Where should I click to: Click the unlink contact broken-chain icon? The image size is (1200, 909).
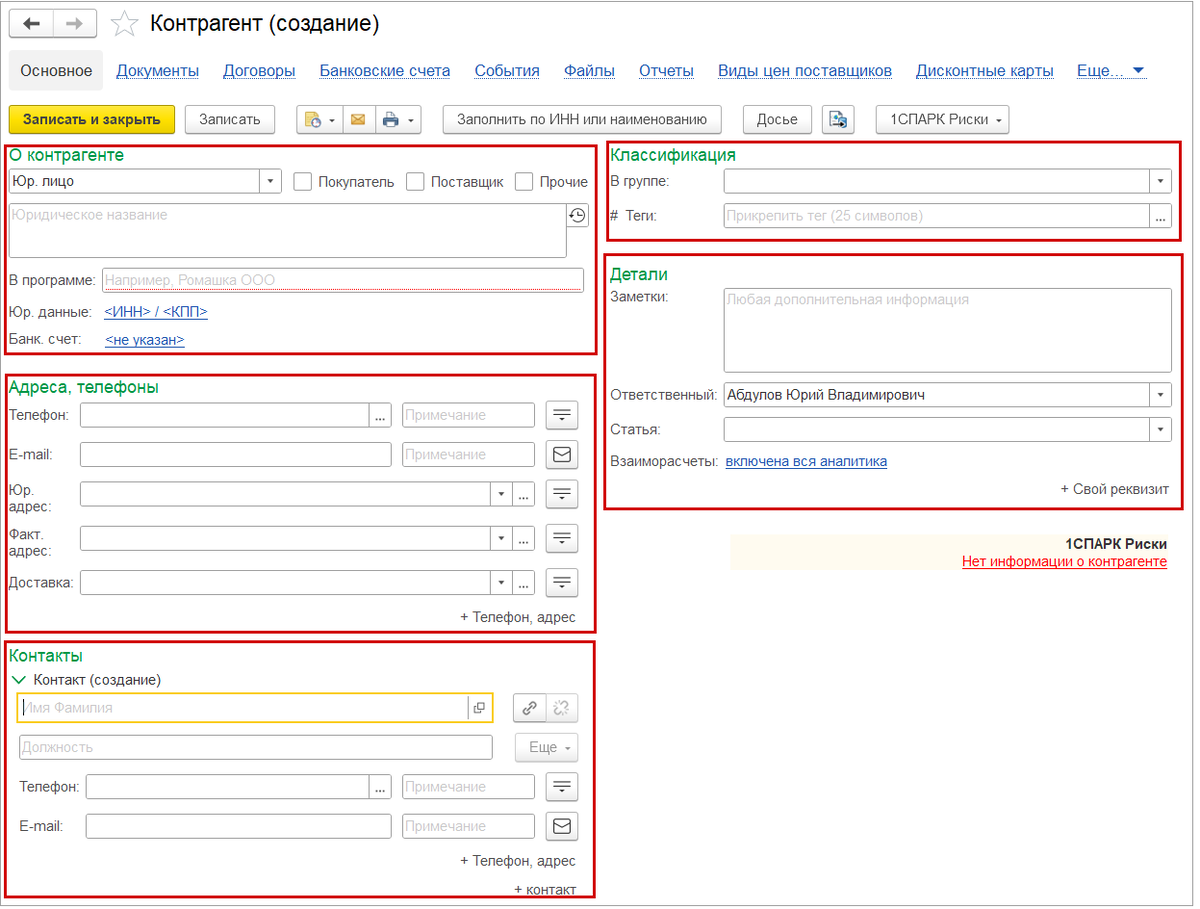(562, 708)
